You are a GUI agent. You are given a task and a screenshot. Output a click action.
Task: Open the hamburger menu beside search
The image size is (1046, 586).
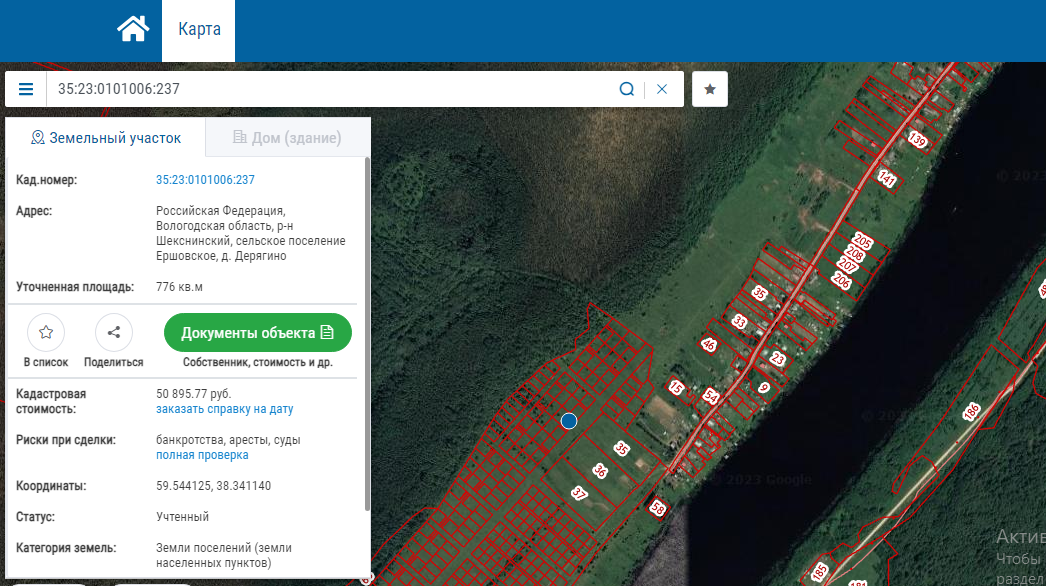pyautogui.click(x=26, y=89)
